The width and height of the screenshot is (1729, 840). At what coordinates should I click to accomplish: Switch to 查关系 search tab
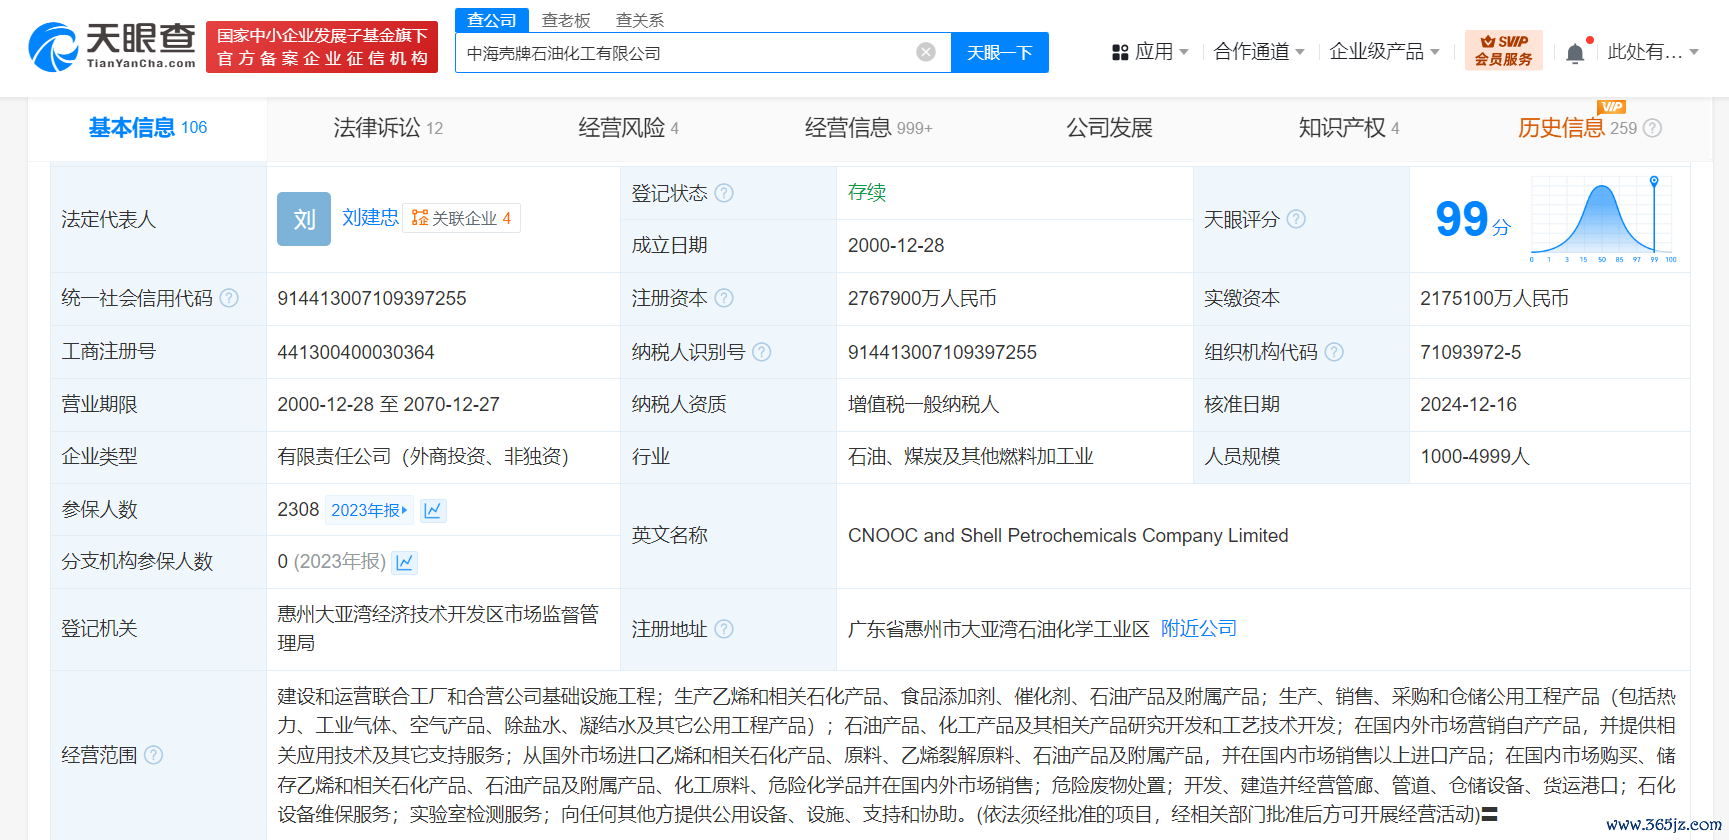click(640, 20)
